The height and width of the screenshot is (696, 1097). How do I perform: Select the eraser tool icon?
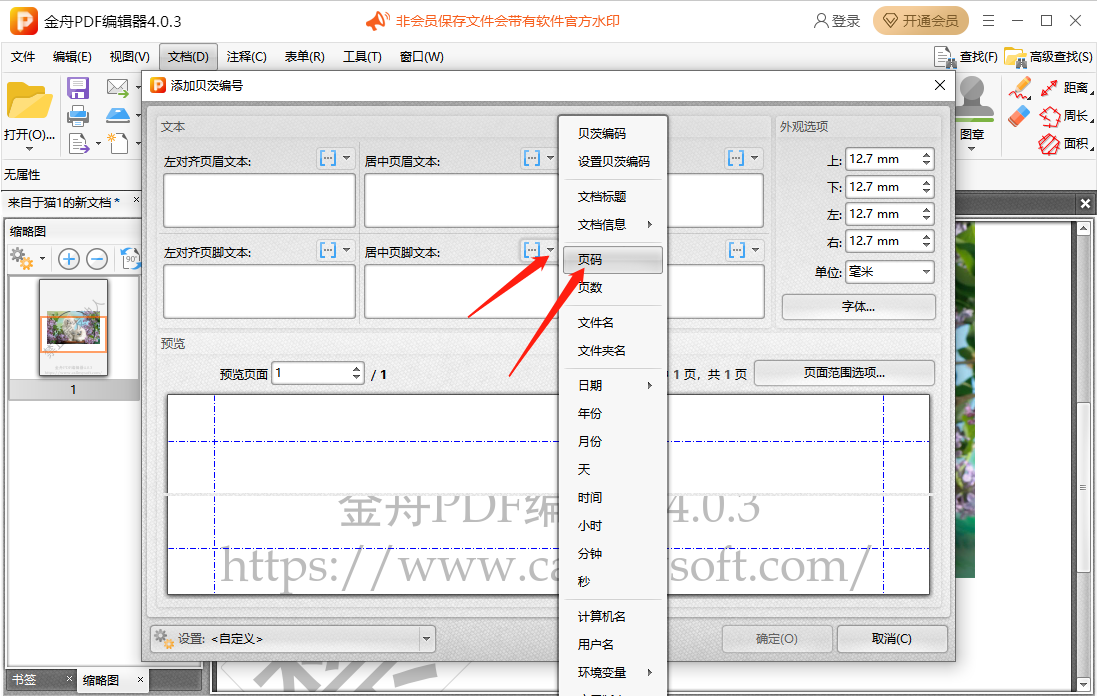point(1019,115)
